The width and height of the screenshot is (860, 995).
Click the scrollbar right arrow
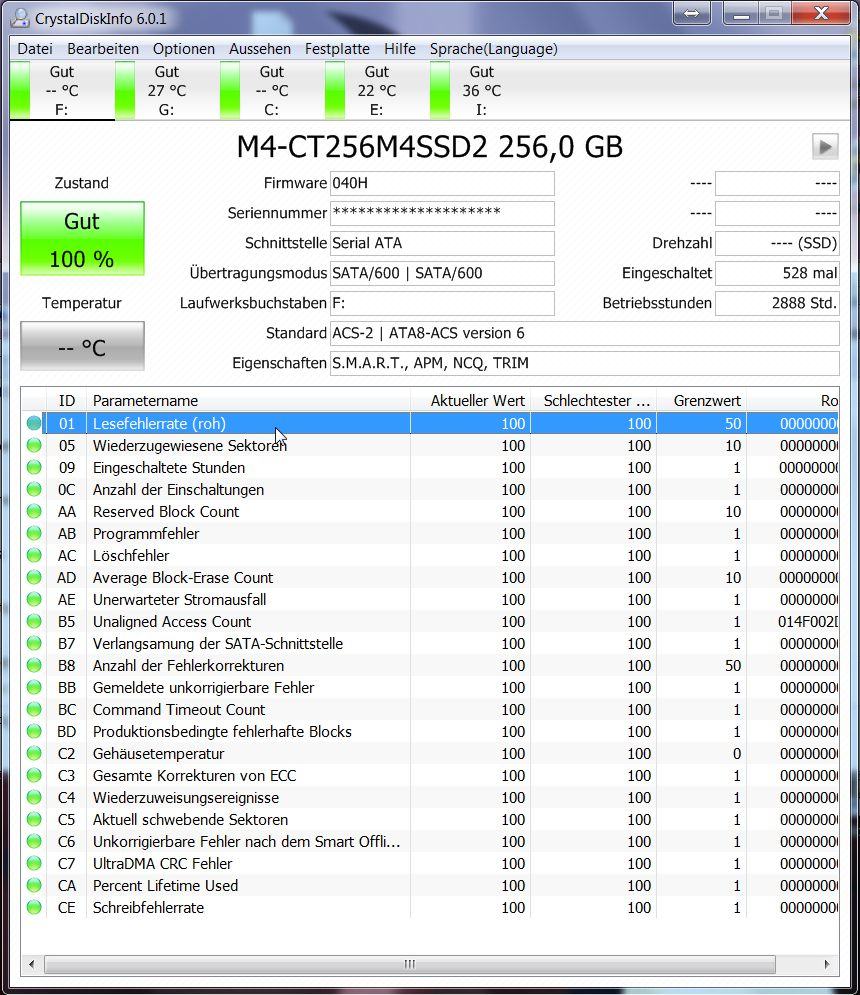826,965
